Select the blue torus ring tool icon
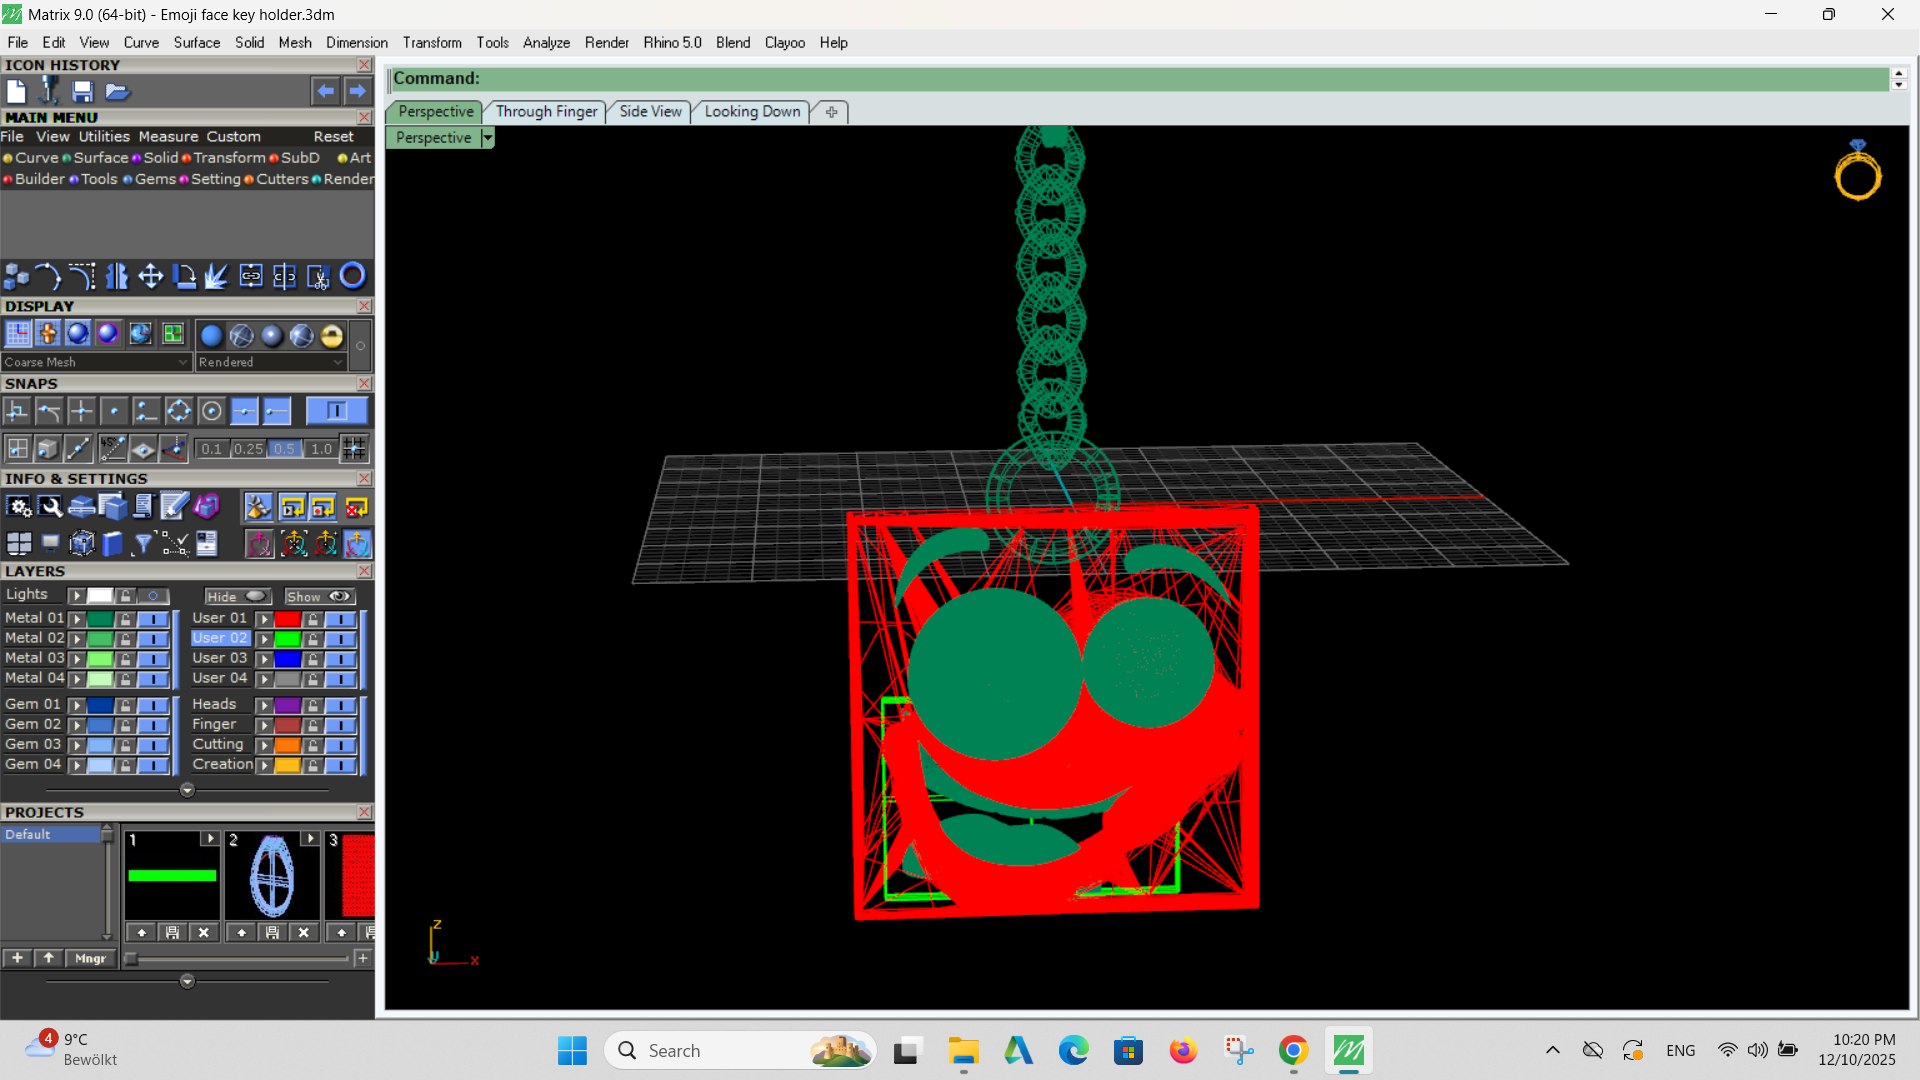The height and width of the screenshot is (1080, 1920). pyautogui.click(x=353, y=276)
